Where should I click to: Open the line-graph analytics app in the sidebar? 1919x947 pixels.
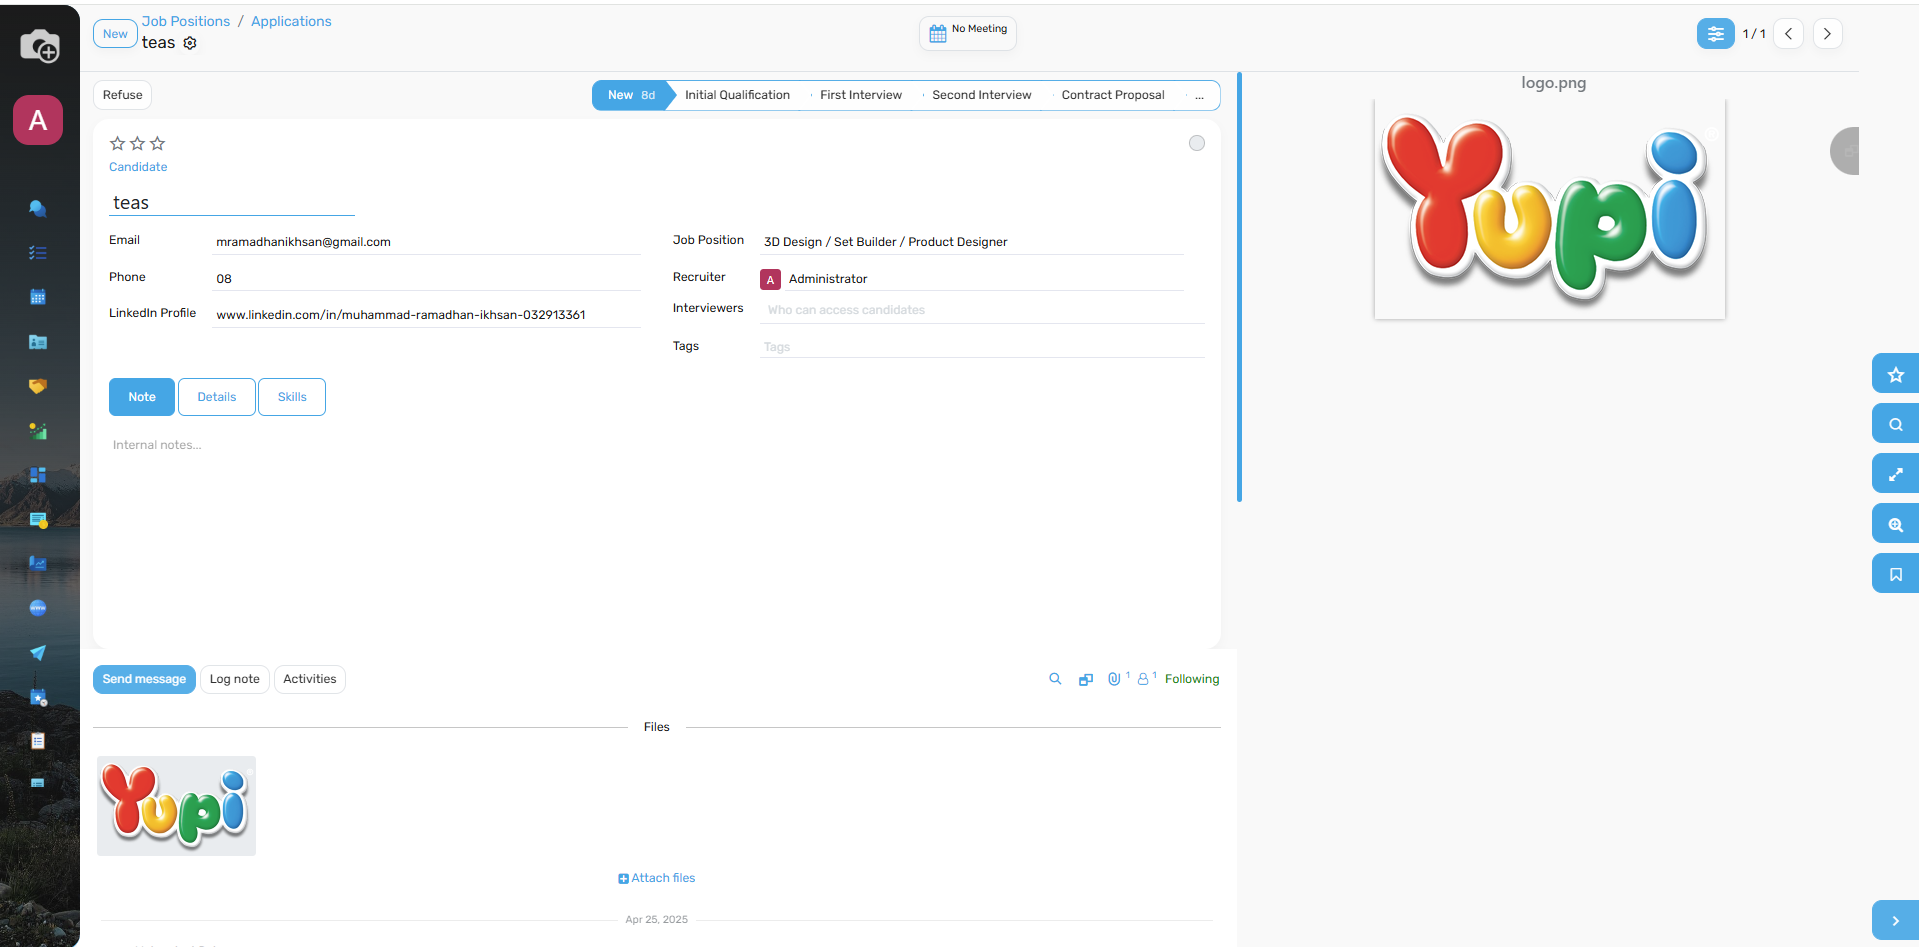[x=38, y=564]
